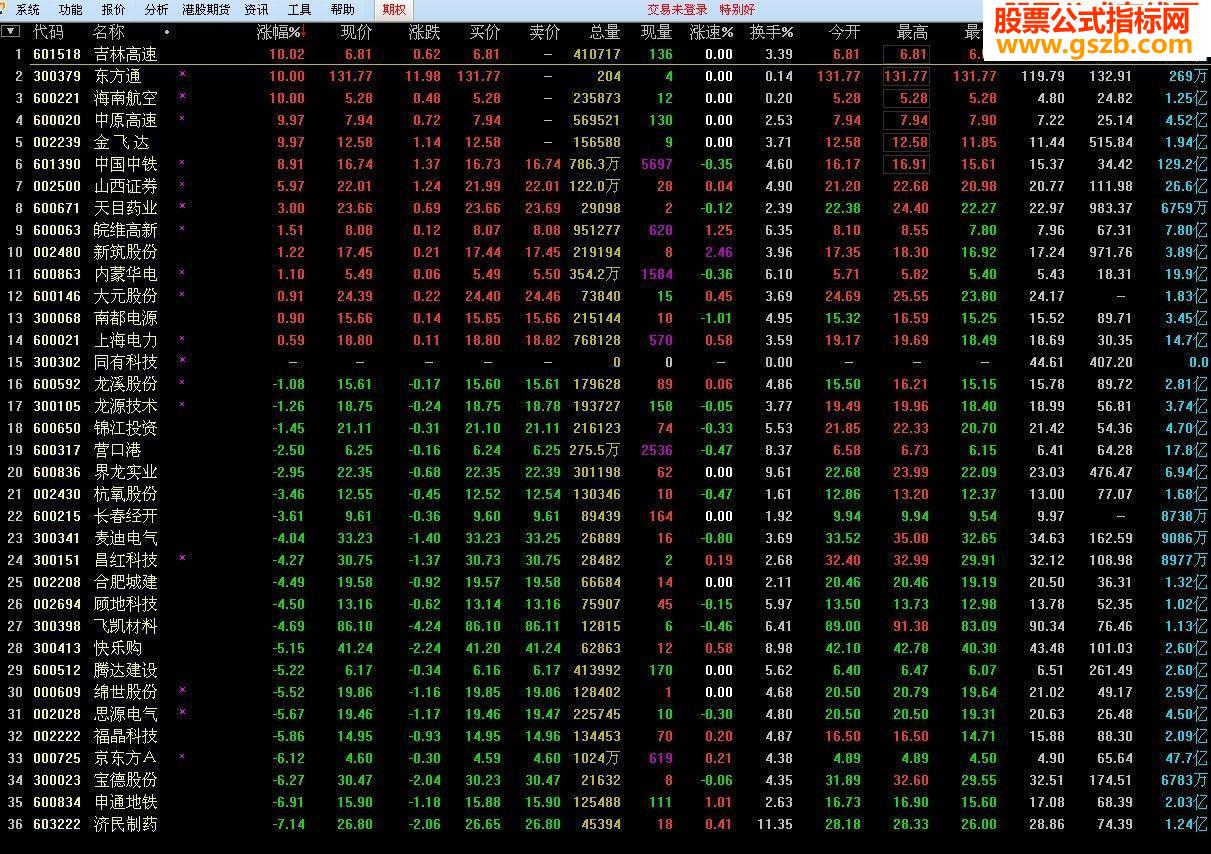Switch to the 期权 tab

394,10
